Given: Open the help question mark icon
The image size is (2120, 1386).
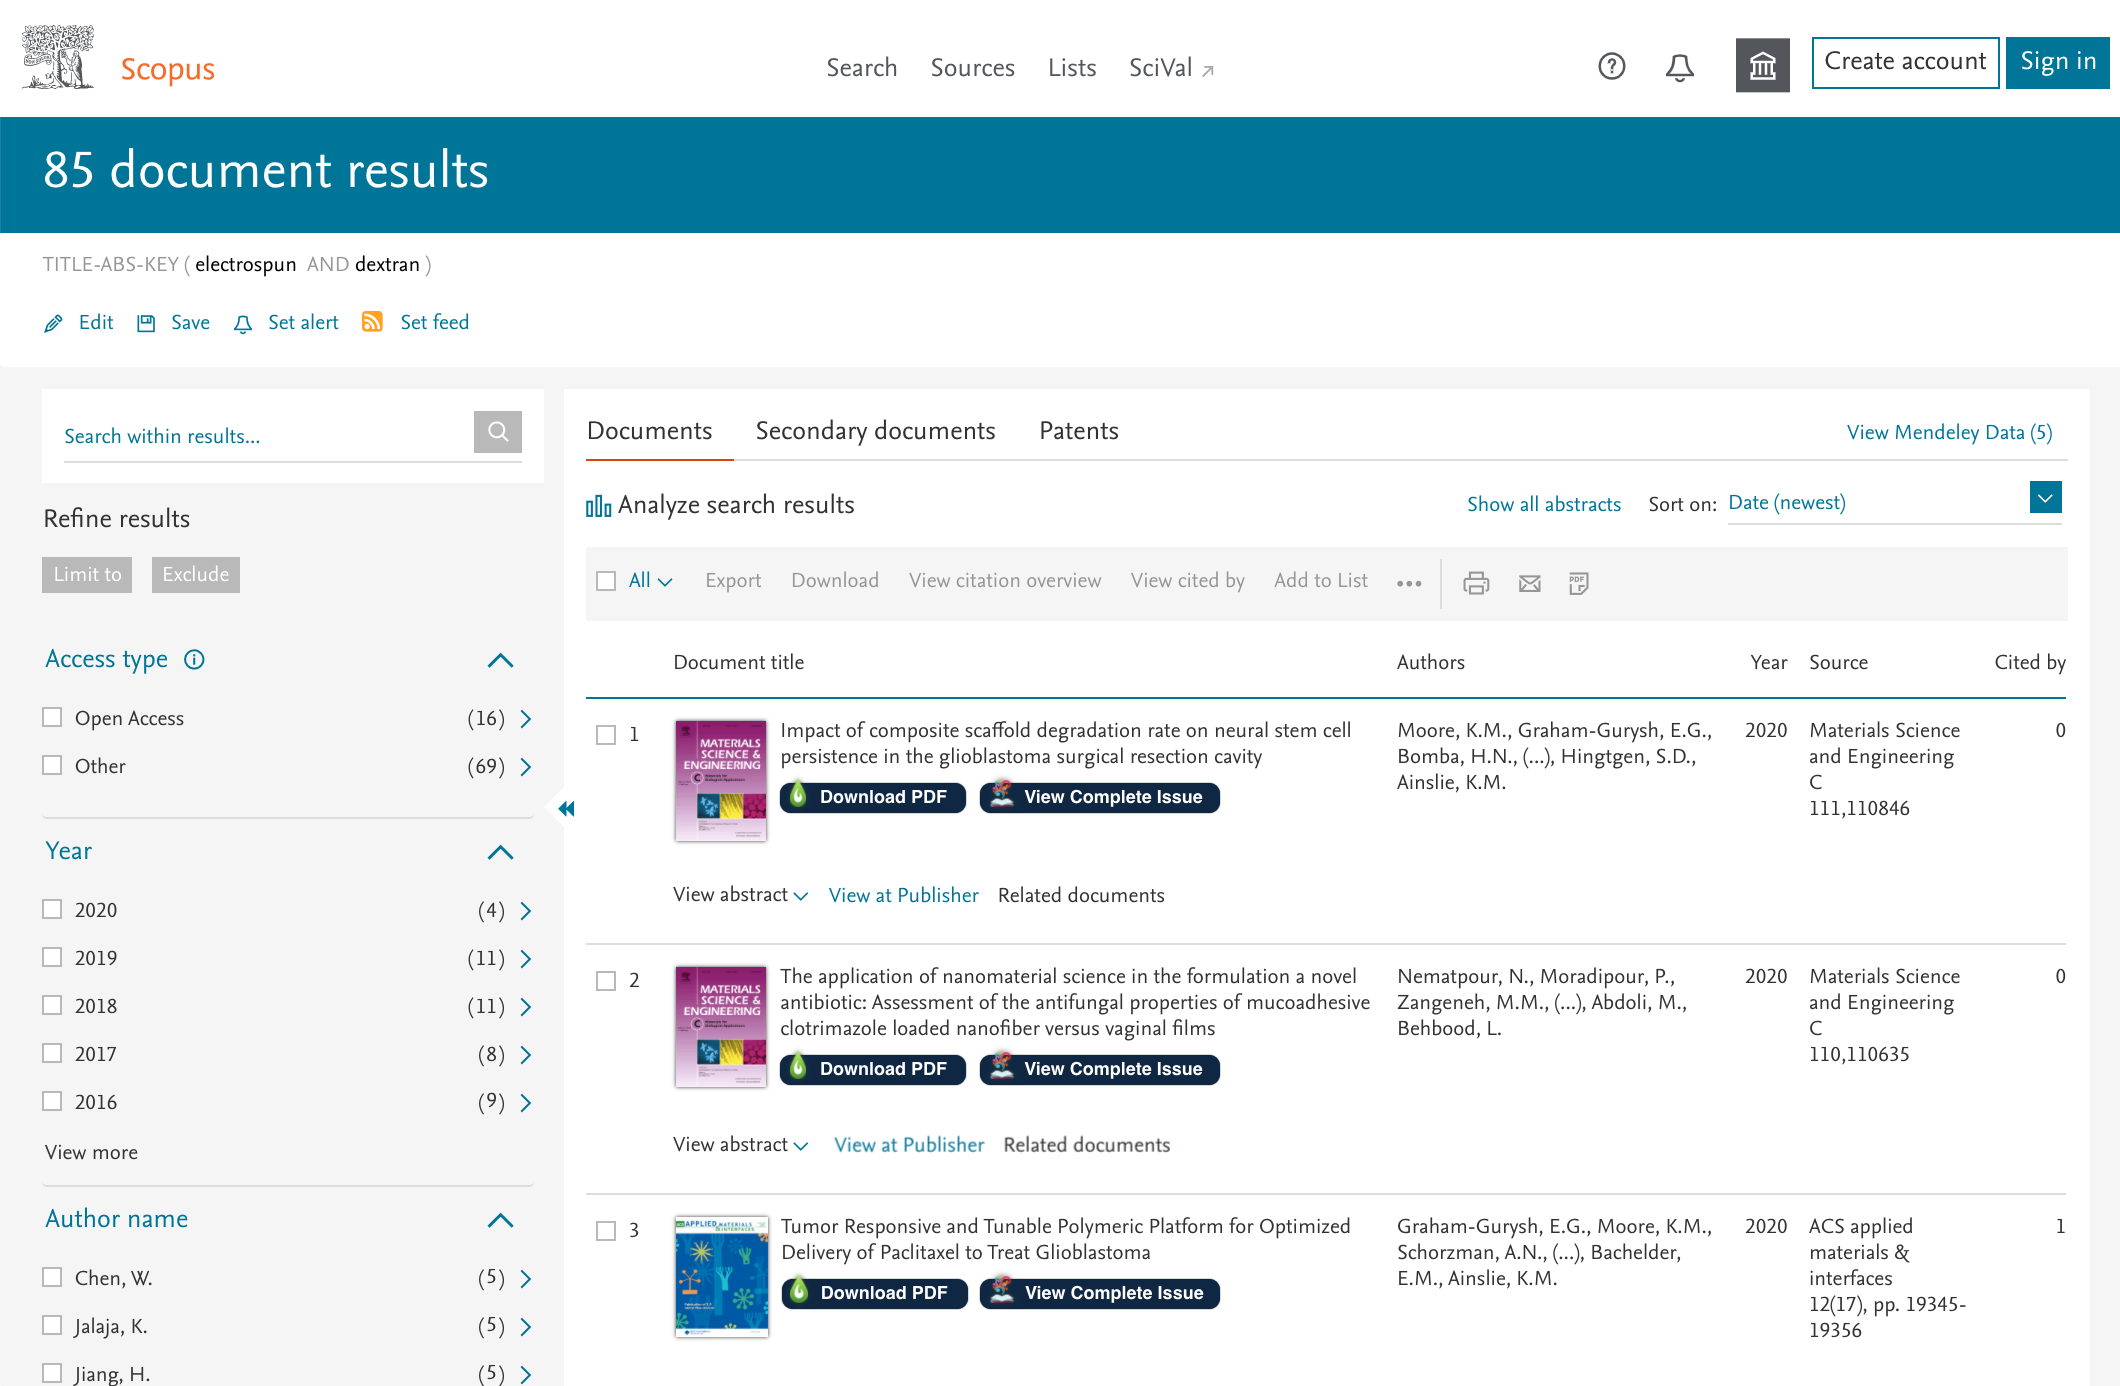Looking at the screenshot, I should [x=1611, y=67].
